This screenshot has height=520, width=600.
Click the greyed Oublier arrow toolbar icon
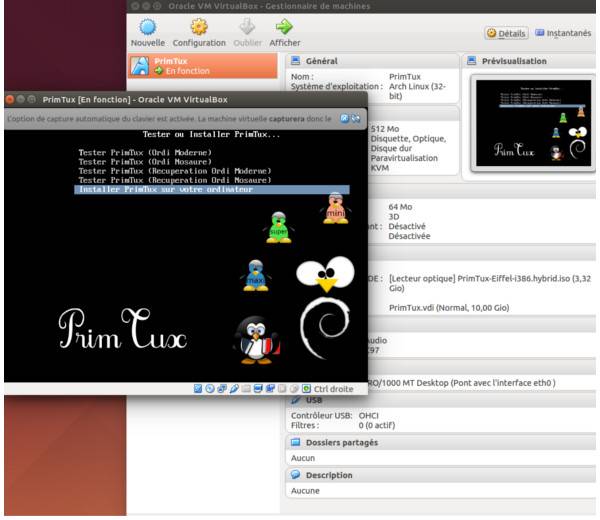tap(247, 27)
